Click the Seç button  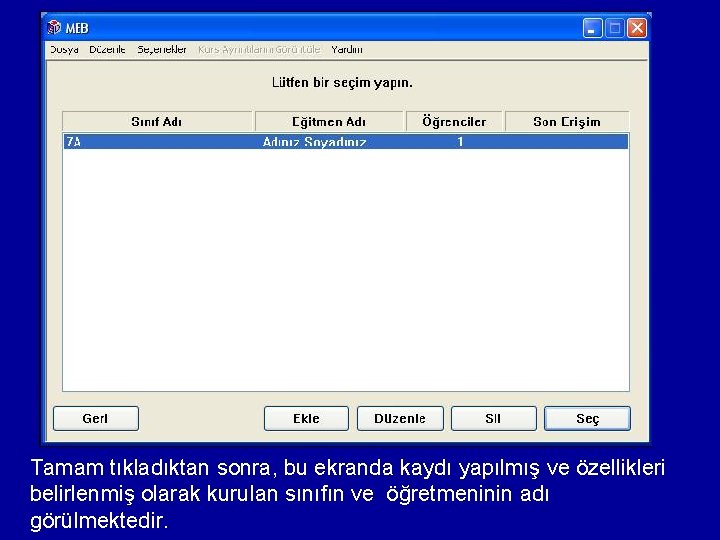click(x=587, y=418)
